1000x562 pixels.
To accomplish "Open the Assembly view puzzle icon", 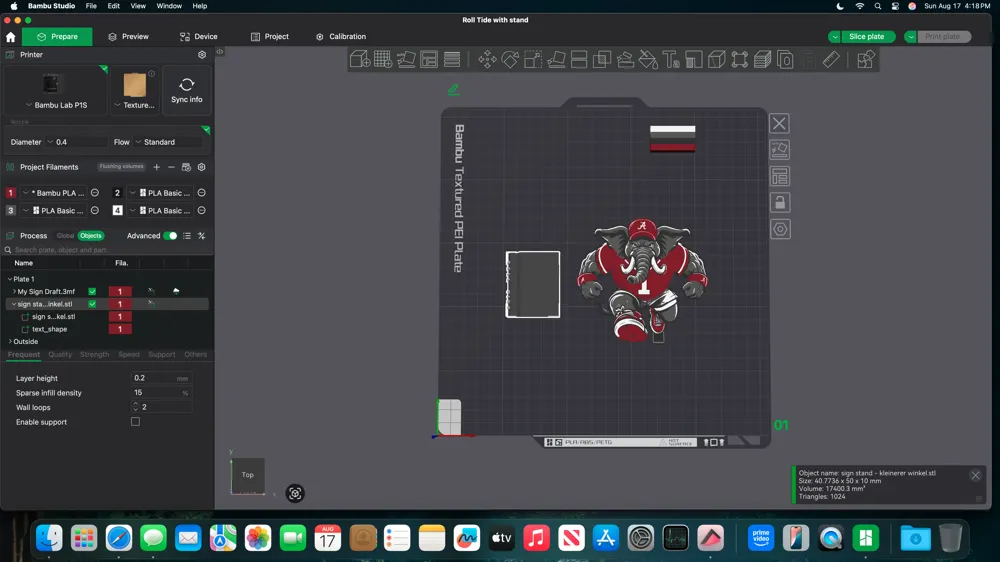I will coord(865,59).
